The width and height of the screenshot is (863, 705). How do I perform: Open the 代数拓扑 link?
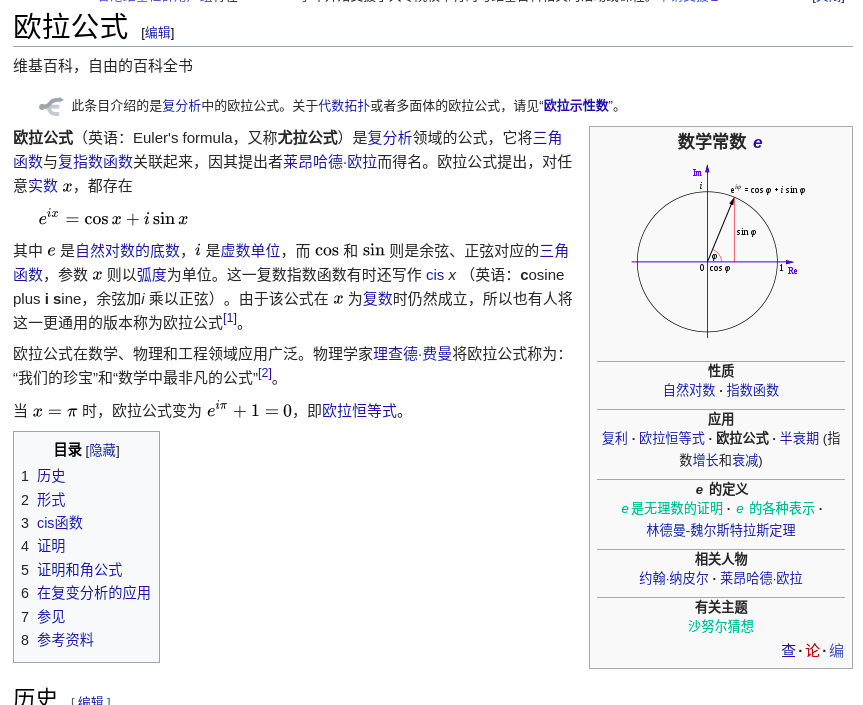(x=344, y=106)
